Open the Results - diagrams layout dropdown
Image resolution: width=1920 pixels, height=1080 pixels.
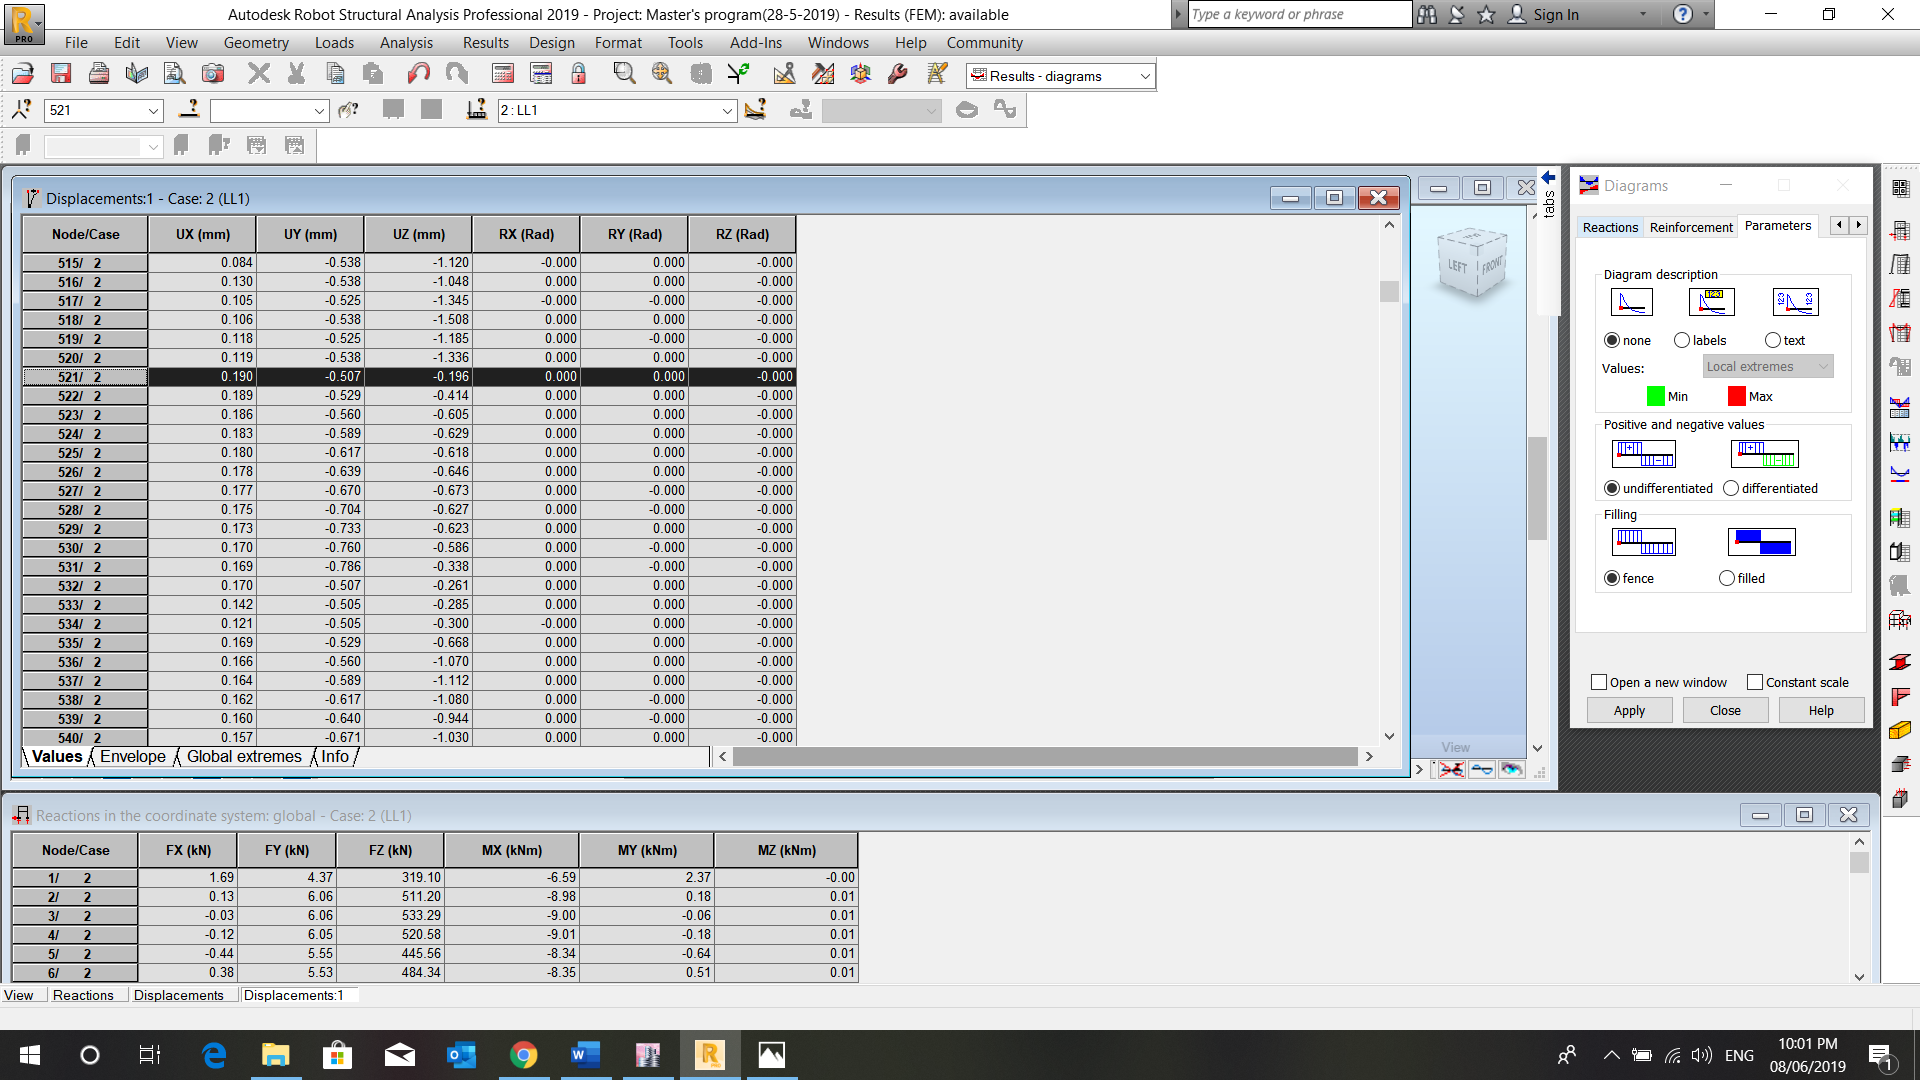(x=1146, y=75)
